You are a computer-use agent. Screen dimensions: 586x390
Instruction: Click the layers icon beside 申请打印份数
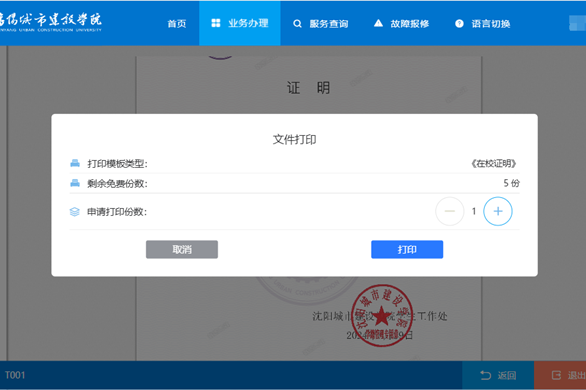(75, 212)
